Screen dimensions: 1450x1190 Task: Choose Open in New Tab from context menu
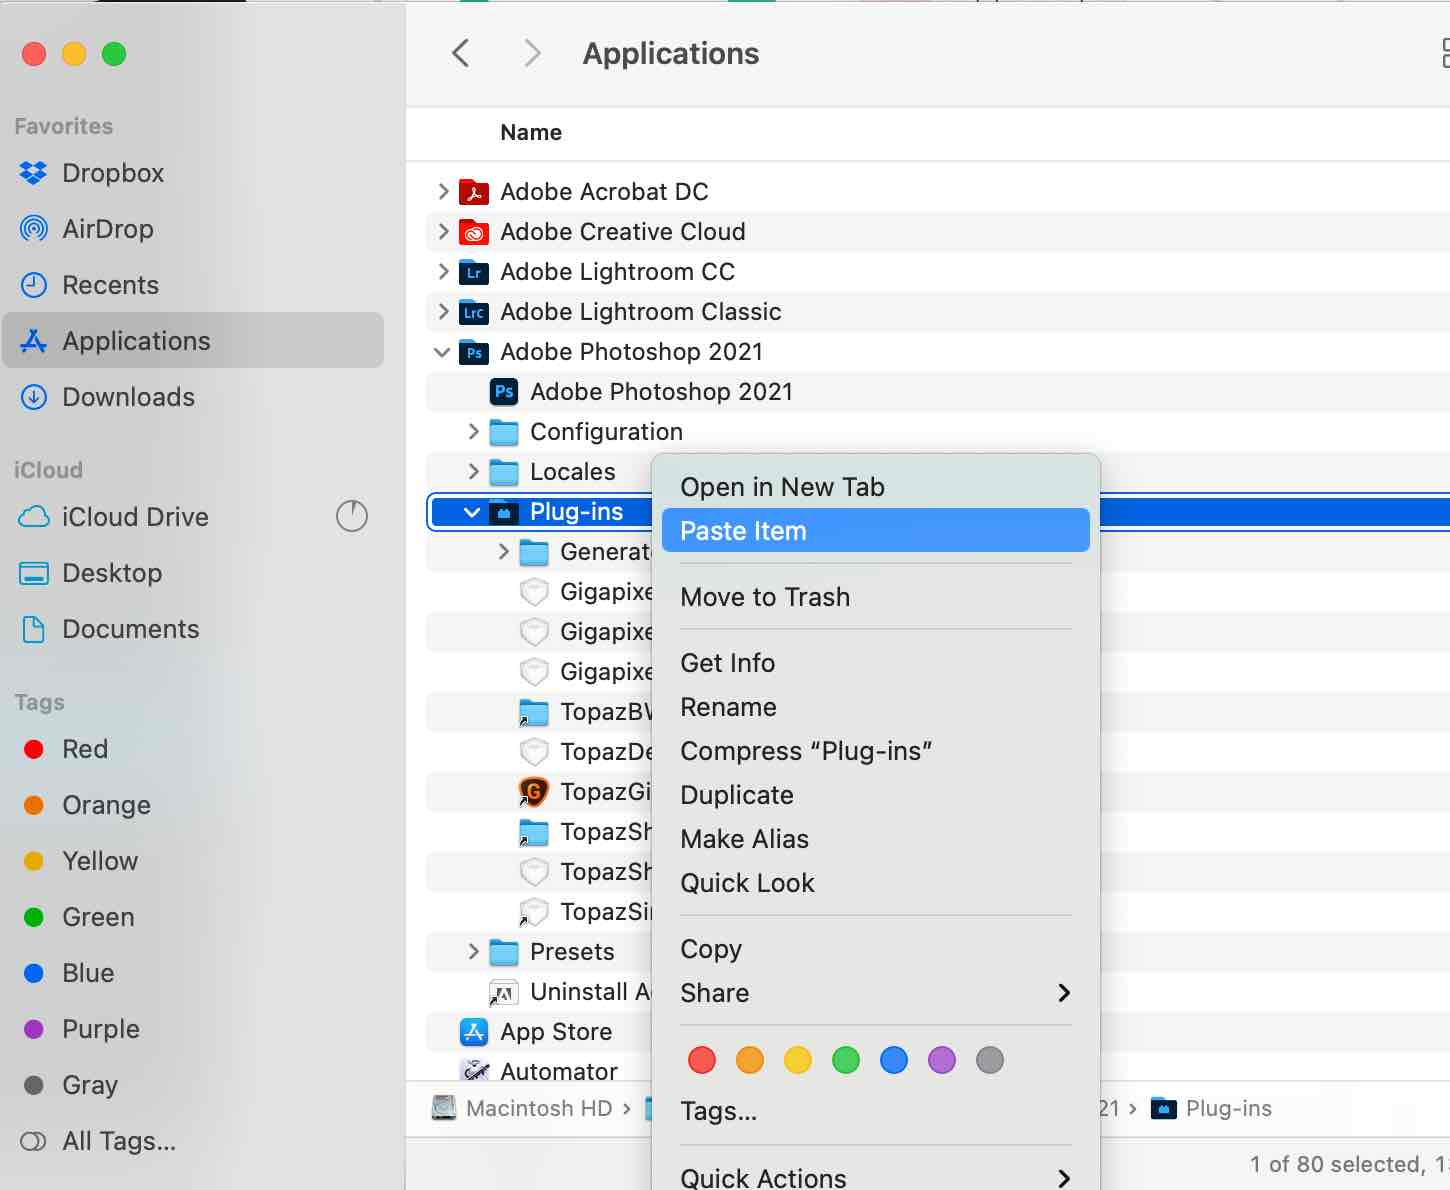(875, 487)
